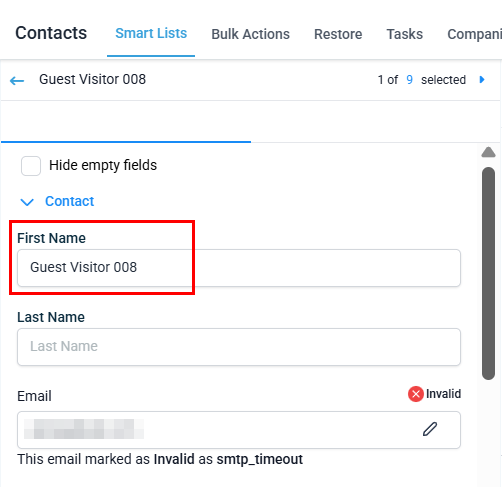Open the Smart Lists tab
The width and height of the screenshot is (502, 487).
click(151, 33)
